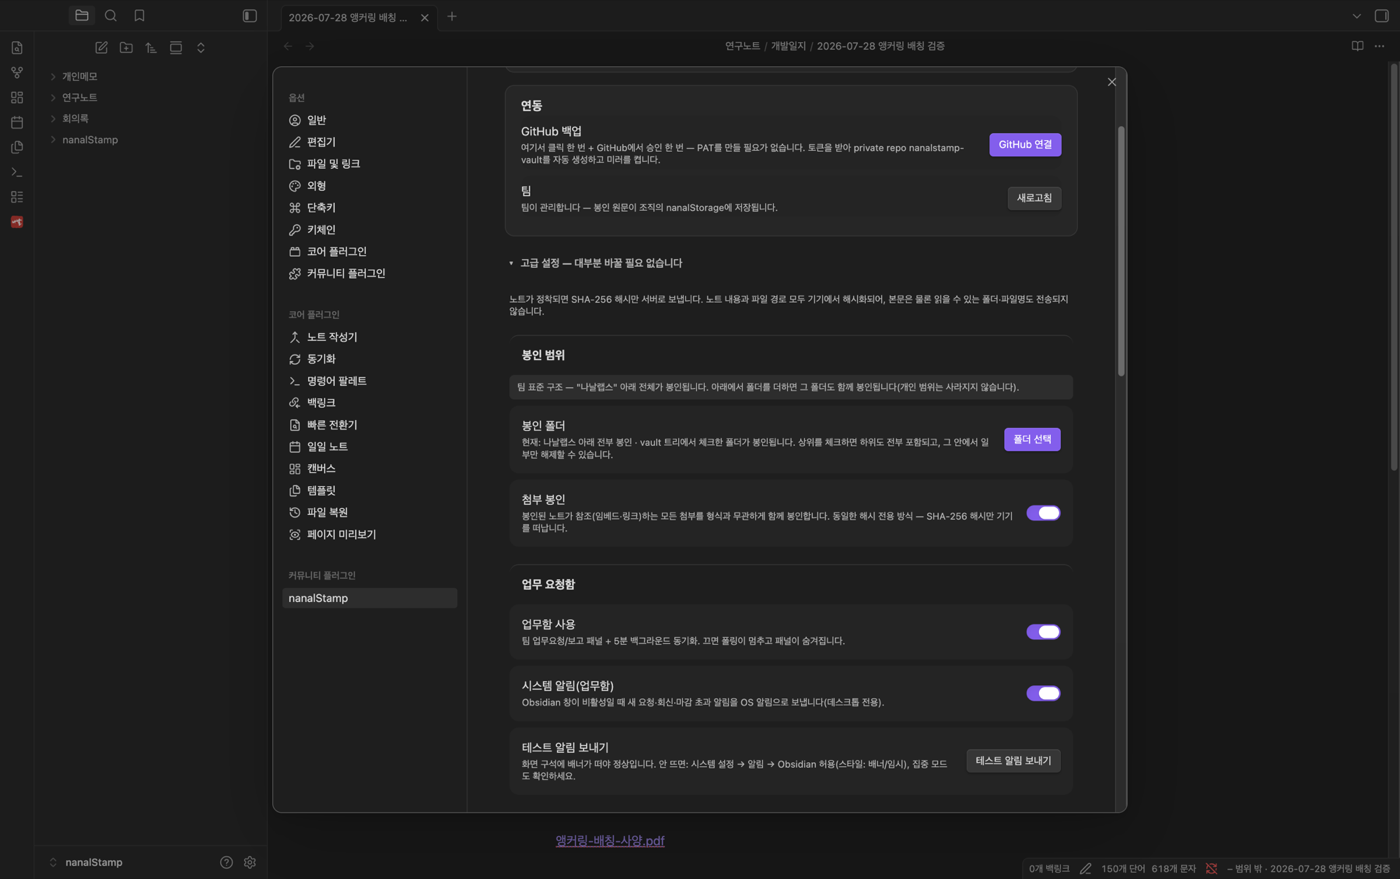Image resolution: width=1400 pixels, height=879 pixels.
Task: Click the red seal status bar icon
Action: point(1211,869)
